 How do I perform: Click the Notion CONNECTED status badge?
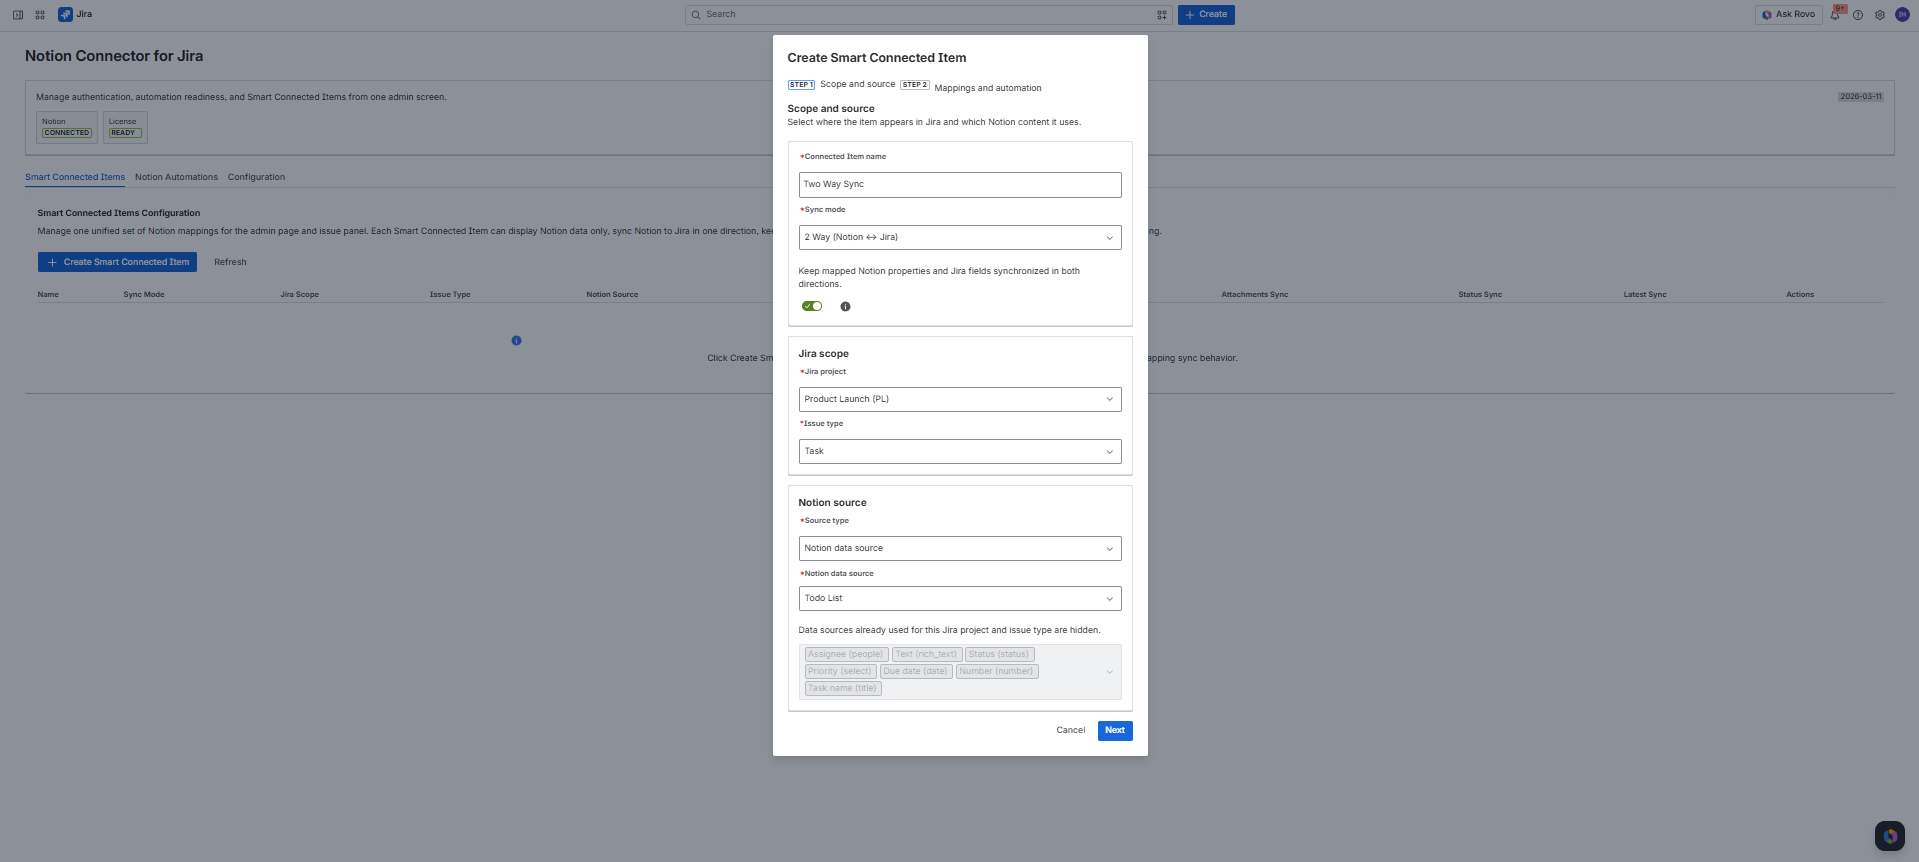tap(67, 133)
